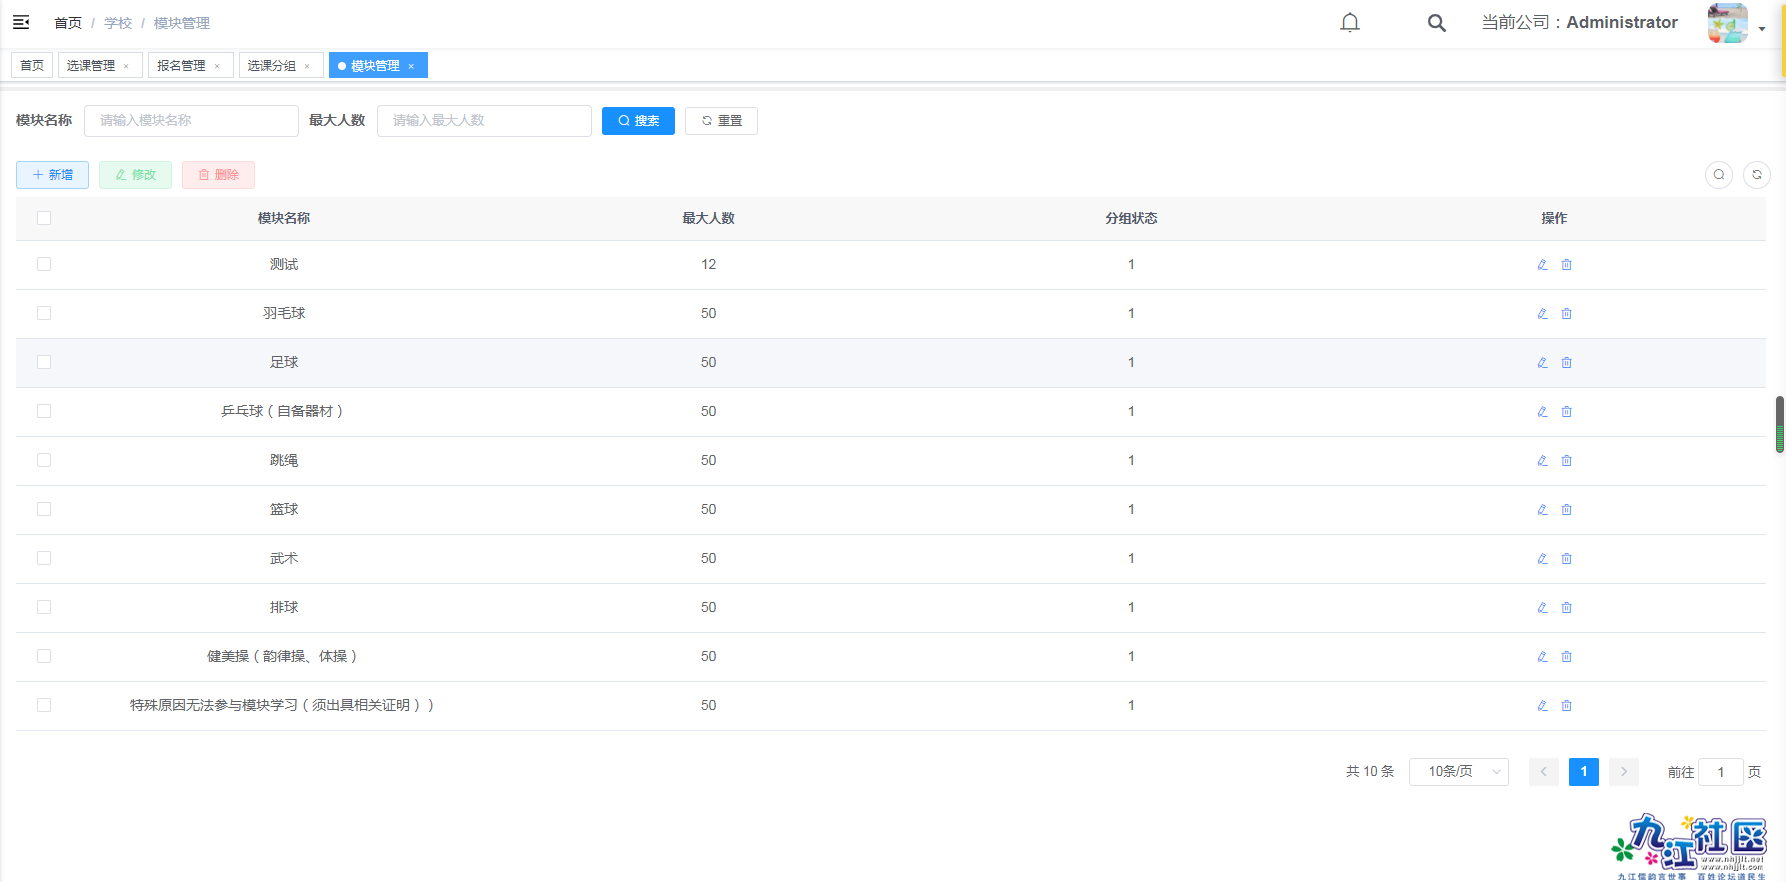Image resolution: width=1786 pixels, height=882 pixels.
Task: Click the edit icon for 羽毛球 row
Action: click(1542, 313)
